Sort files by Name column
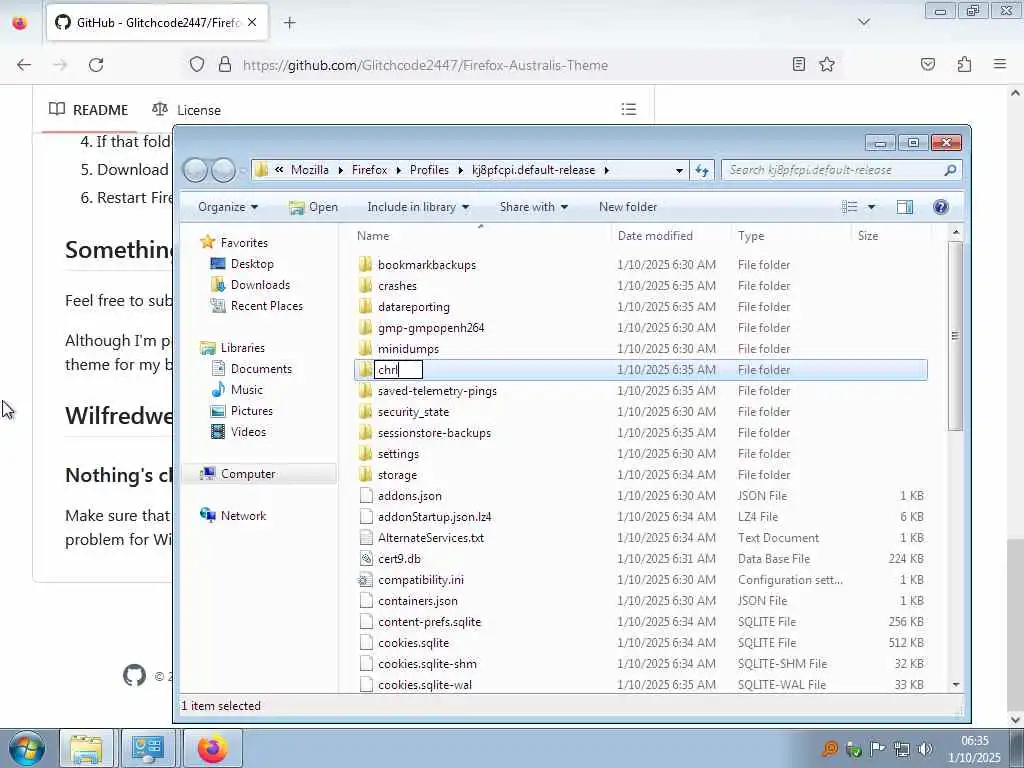This screenshot has height=768, width=1024. [373, 236]
